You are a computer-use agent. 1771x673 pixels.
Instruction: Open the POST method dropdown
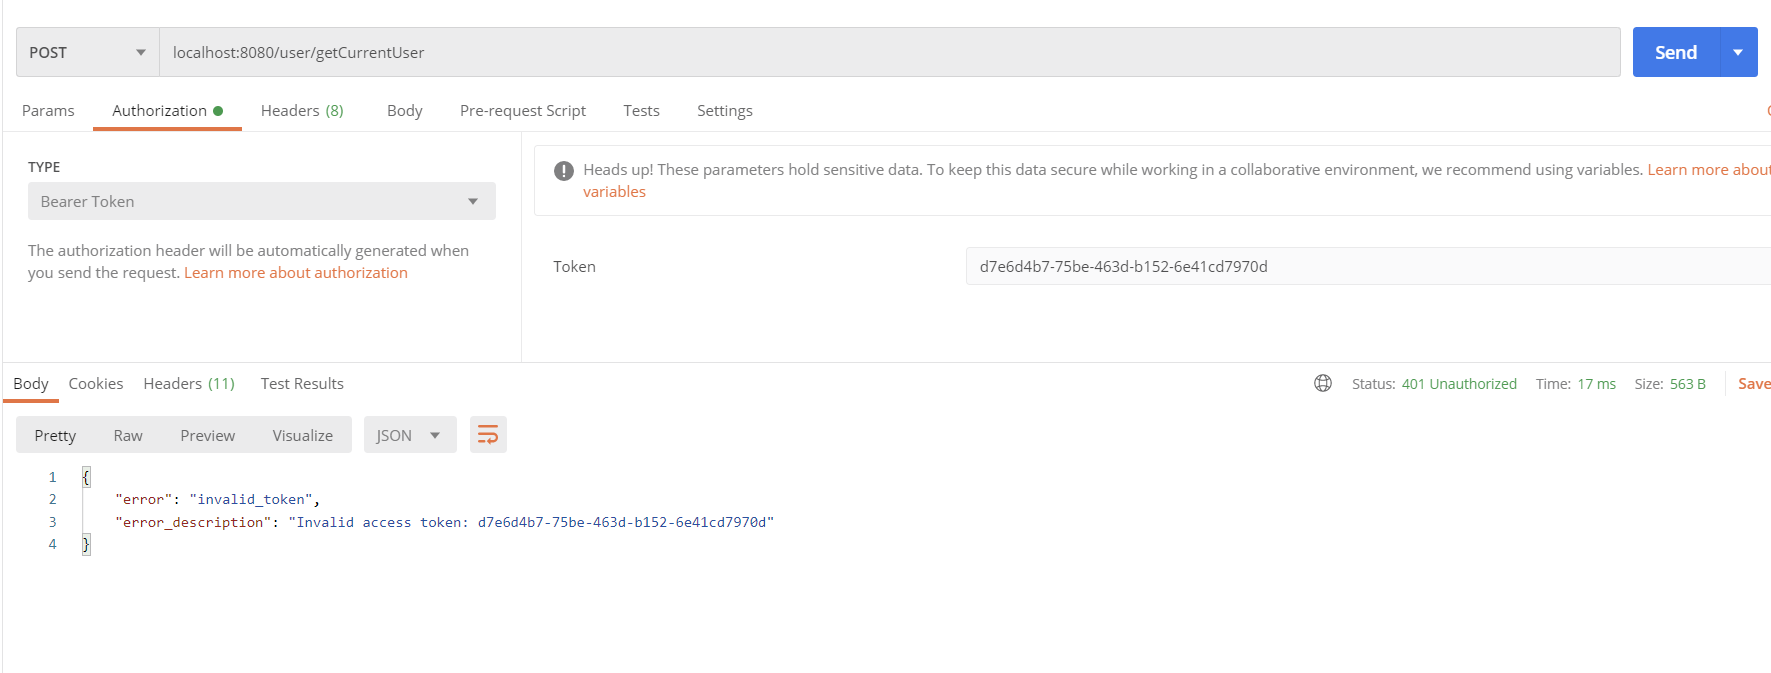[87, 52]
